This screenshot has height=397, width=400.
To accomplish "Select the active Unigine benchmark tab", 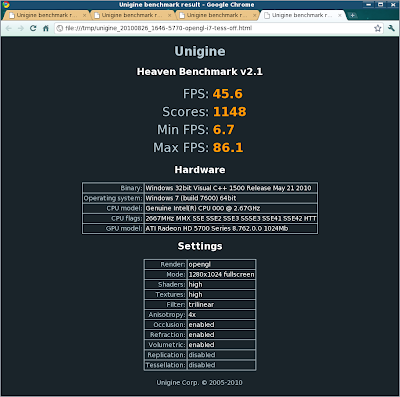I will click(303, 15).
